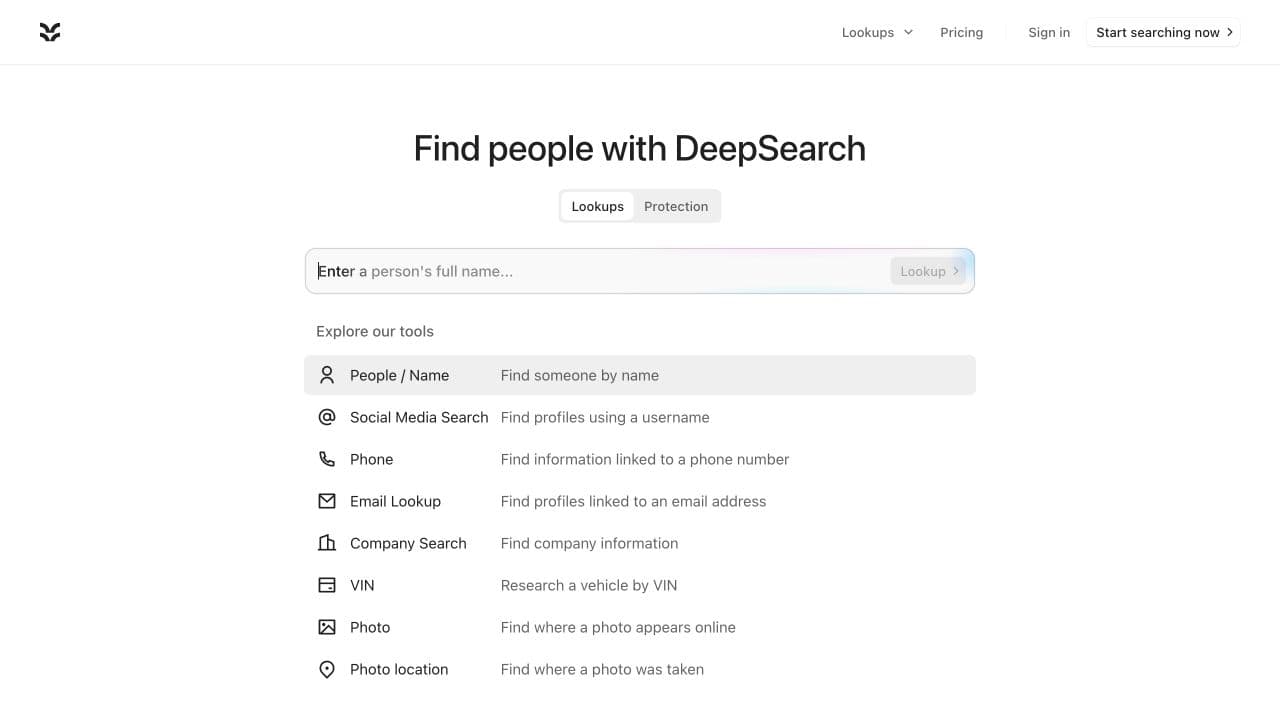Click the Sign in link

[x=1049, y=32]
